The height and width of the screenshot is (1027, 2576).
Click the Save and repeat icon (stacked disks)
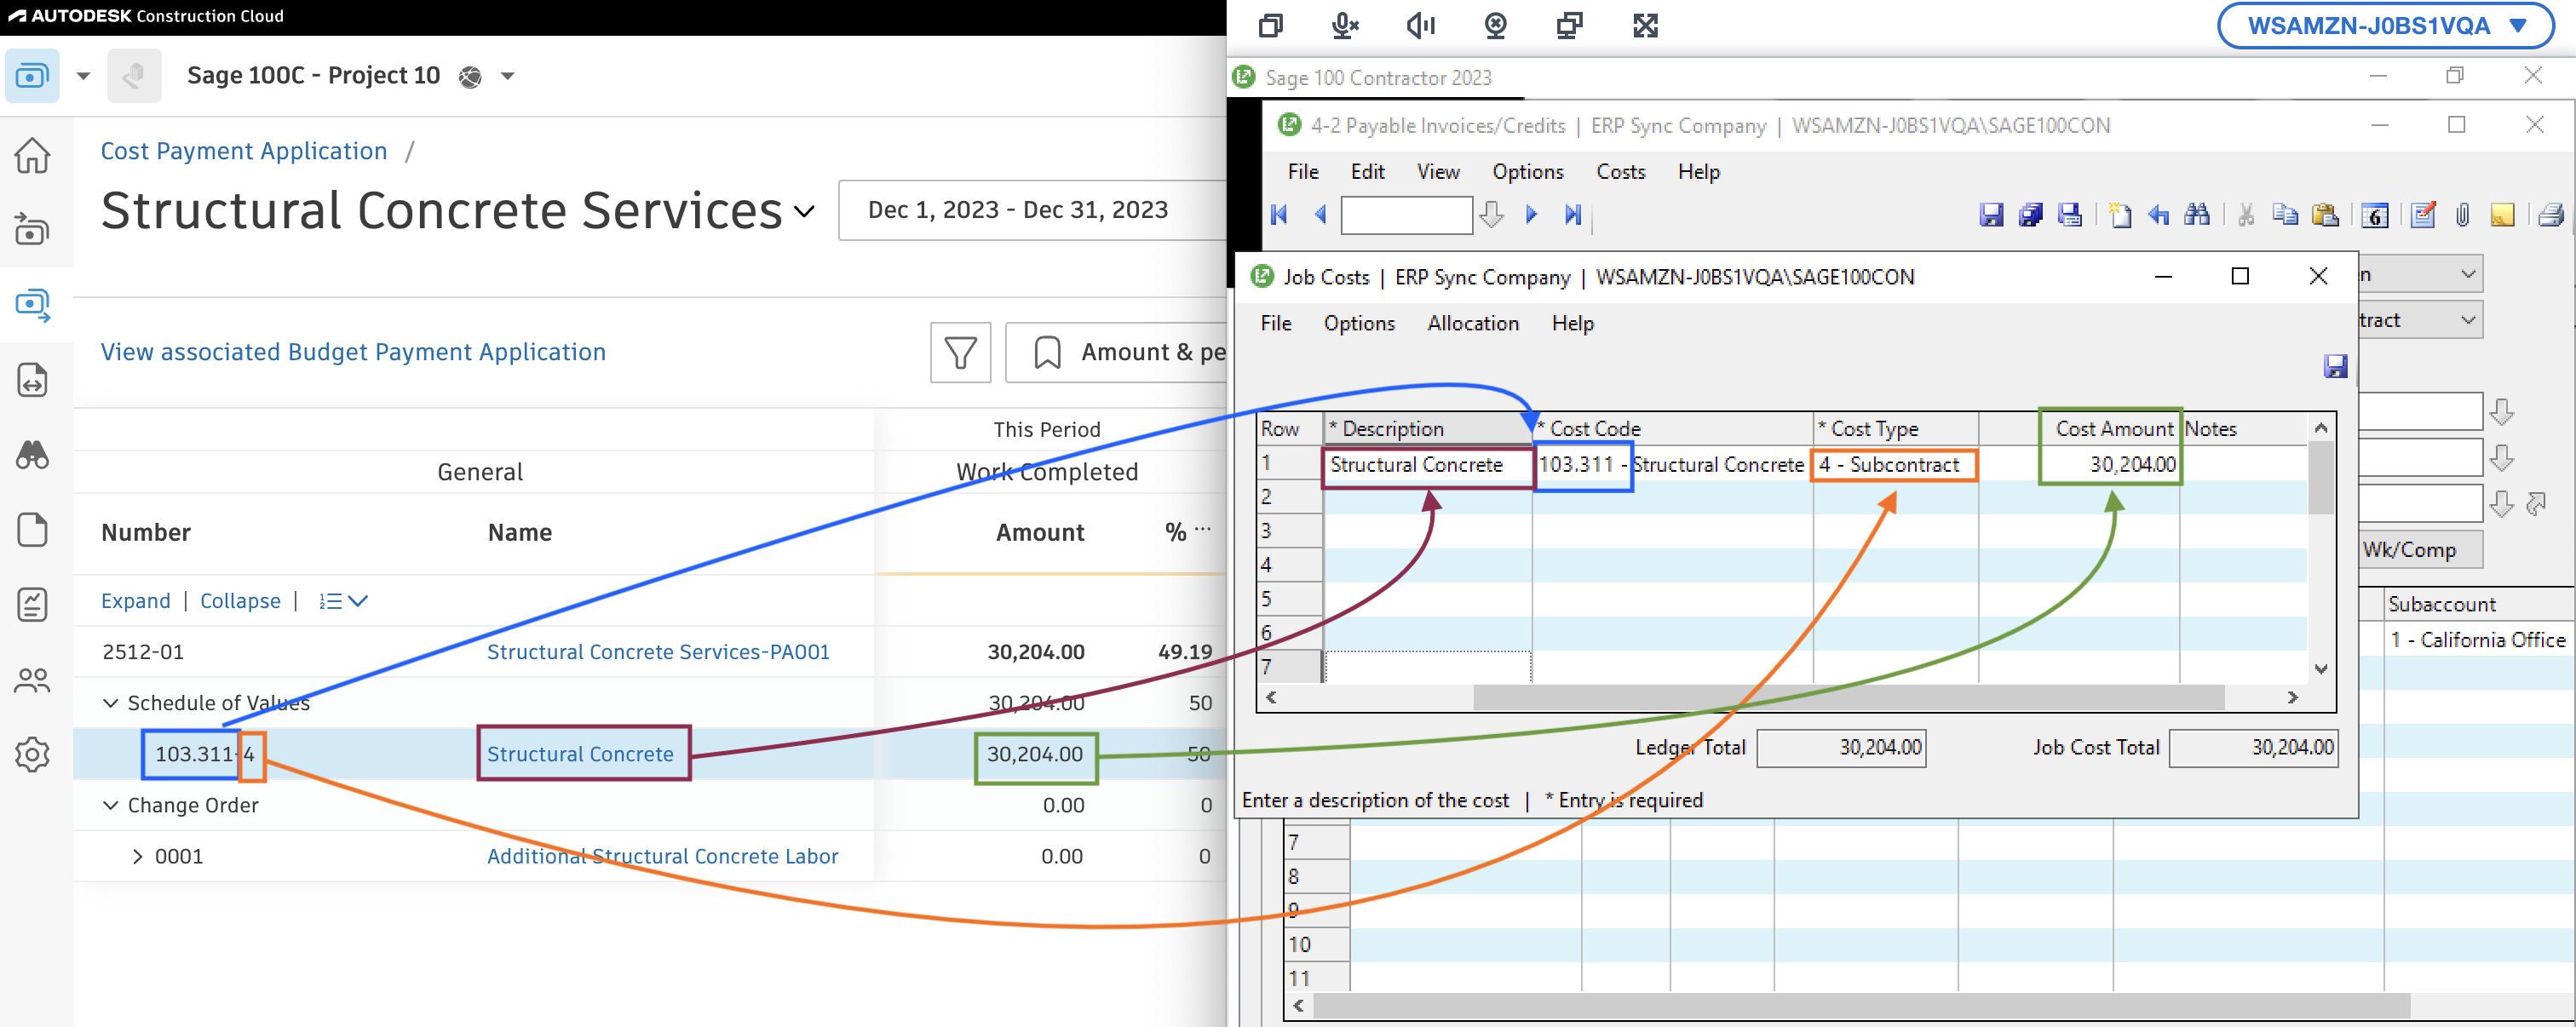[2030, 215]
